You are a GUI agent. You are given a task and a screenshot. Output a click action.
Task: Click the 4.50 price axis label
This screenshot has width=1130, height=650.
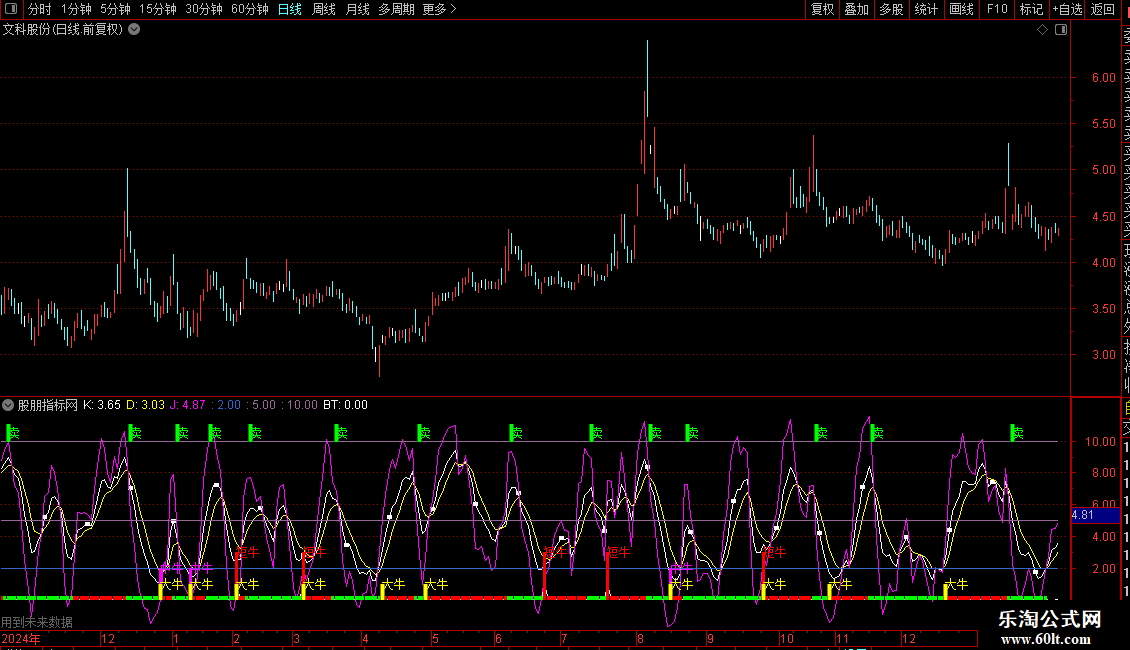click(1103, 217)
